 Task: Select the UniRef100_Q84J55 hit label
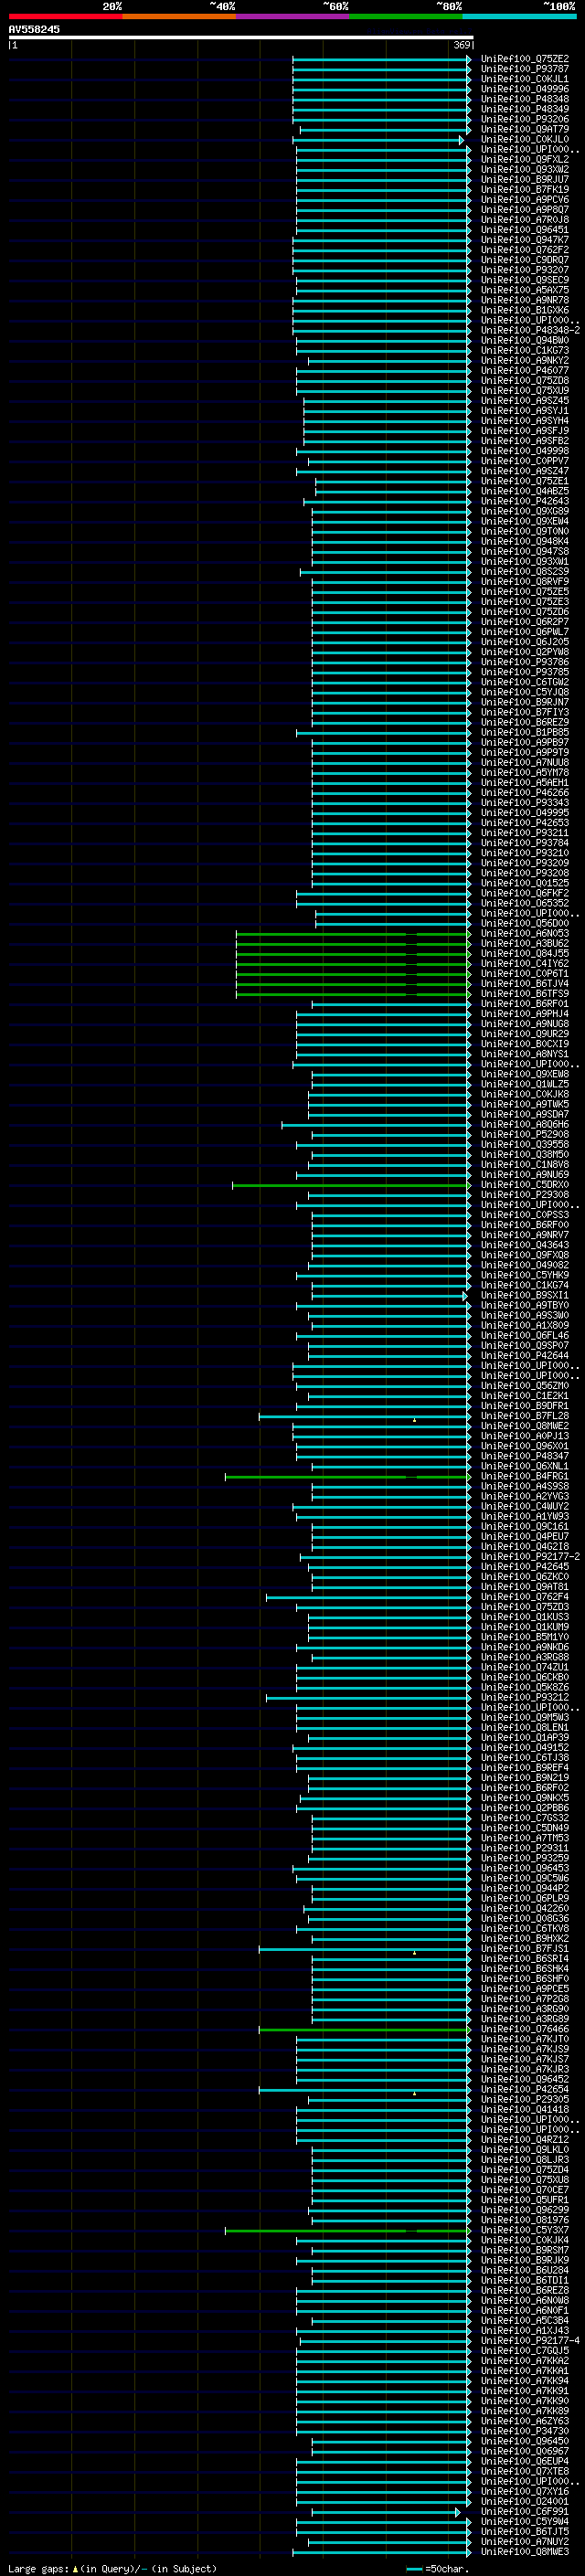(525, 953)
